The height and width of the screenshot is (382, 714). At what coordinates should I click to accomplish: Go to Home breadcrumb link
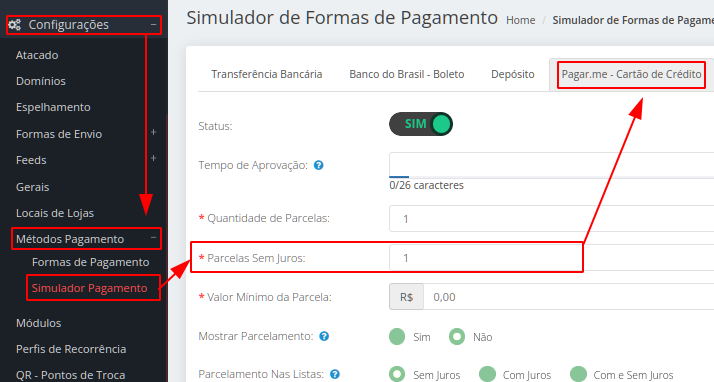520,20
